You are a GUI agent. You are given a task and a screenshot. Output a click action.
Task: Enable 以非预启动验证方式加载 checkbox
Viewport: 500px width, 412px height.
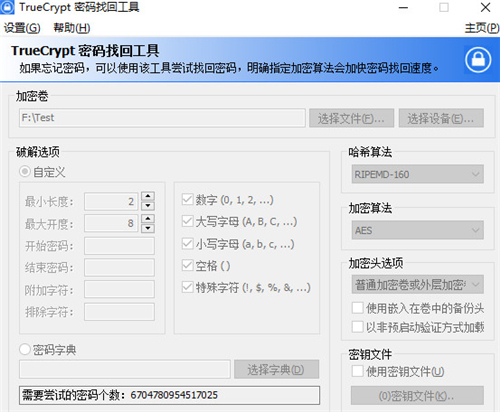point(357,327)
